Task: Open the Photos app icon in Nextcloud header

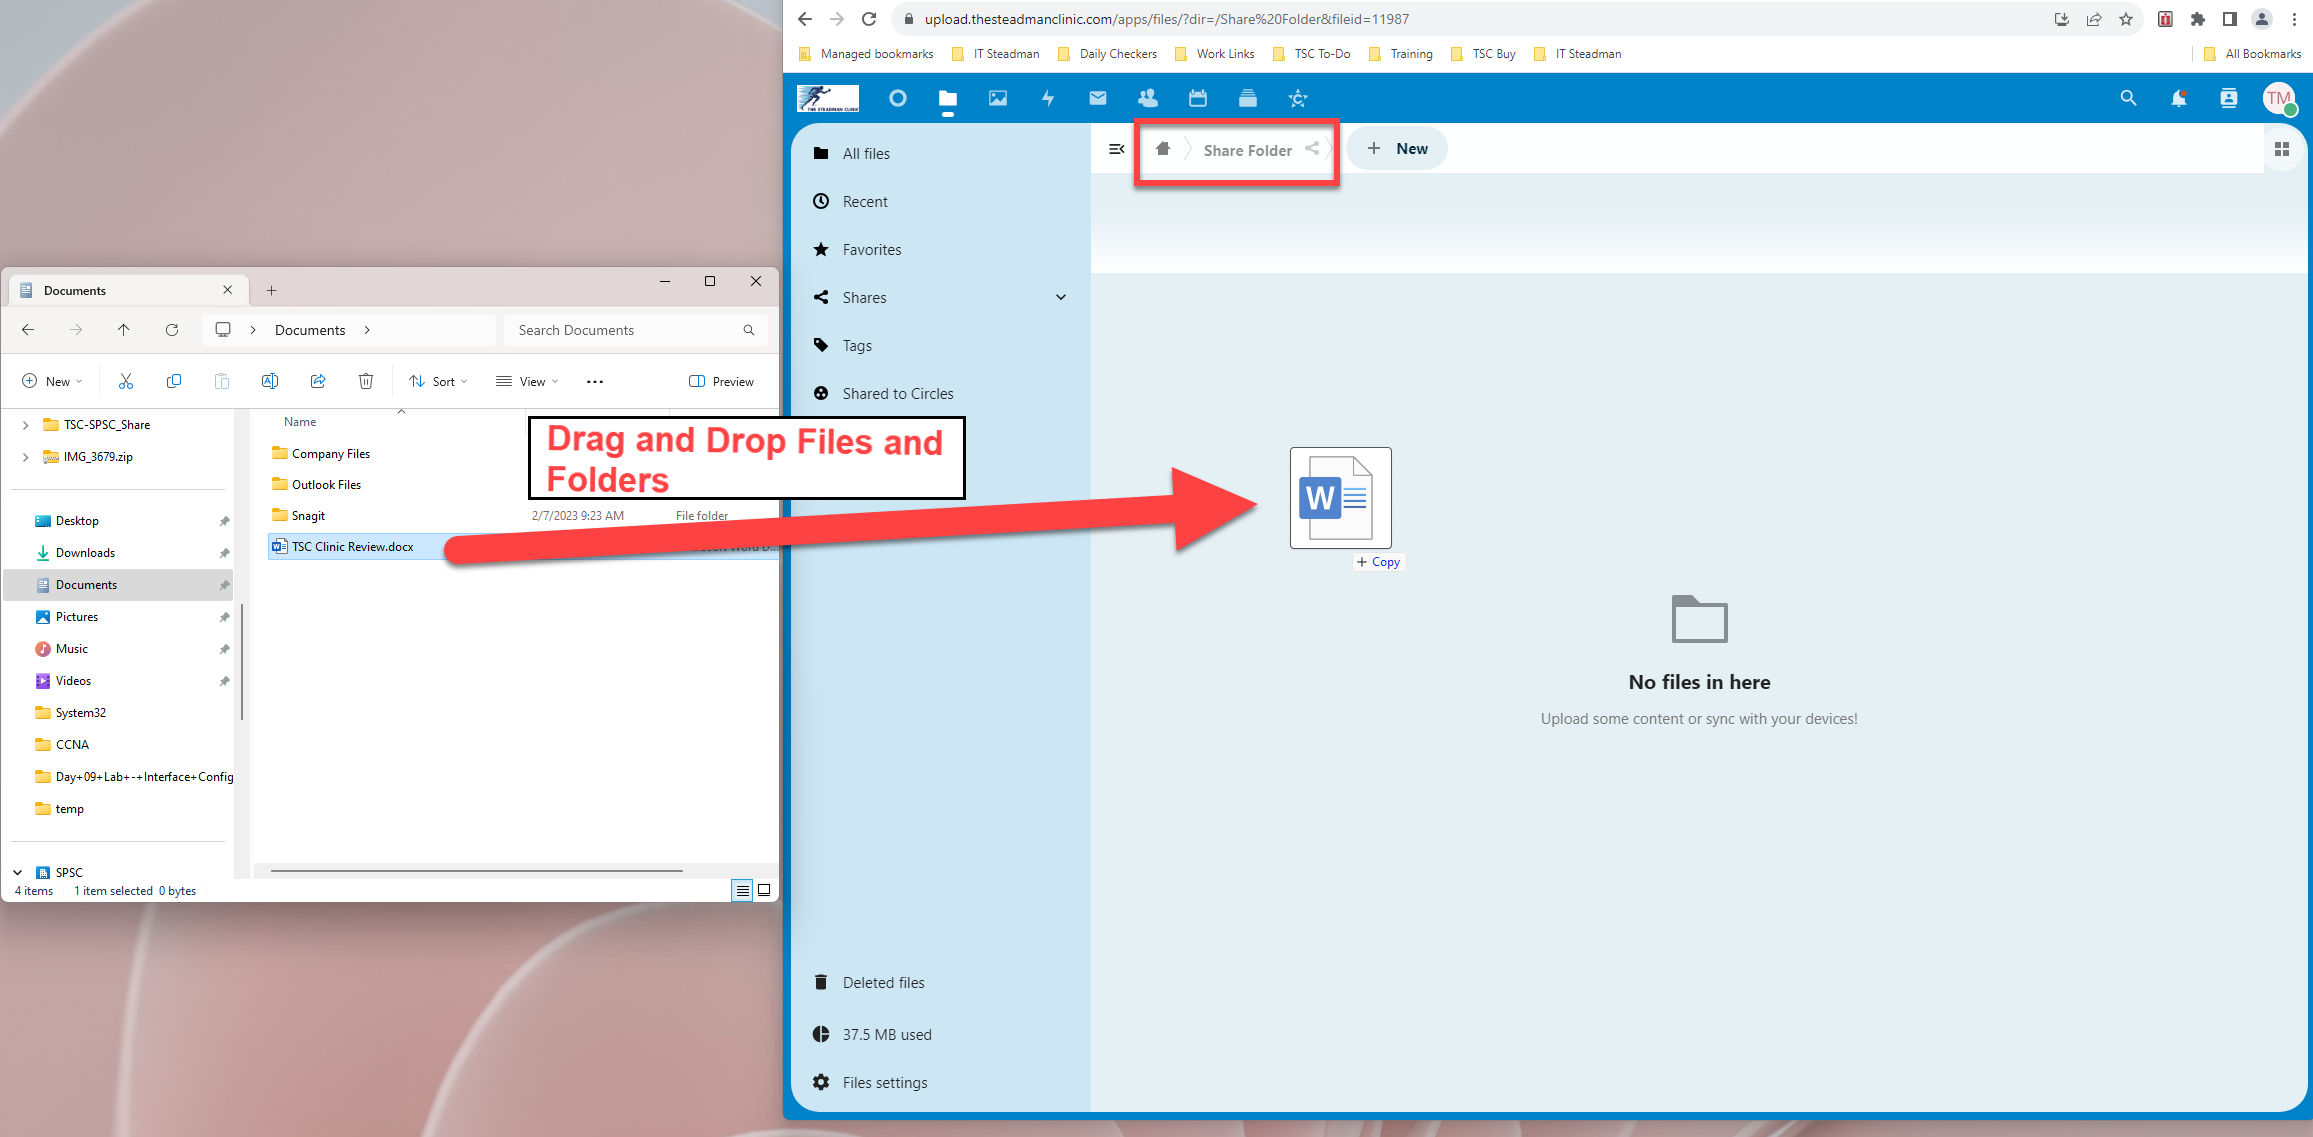Action: pos(997,98)
